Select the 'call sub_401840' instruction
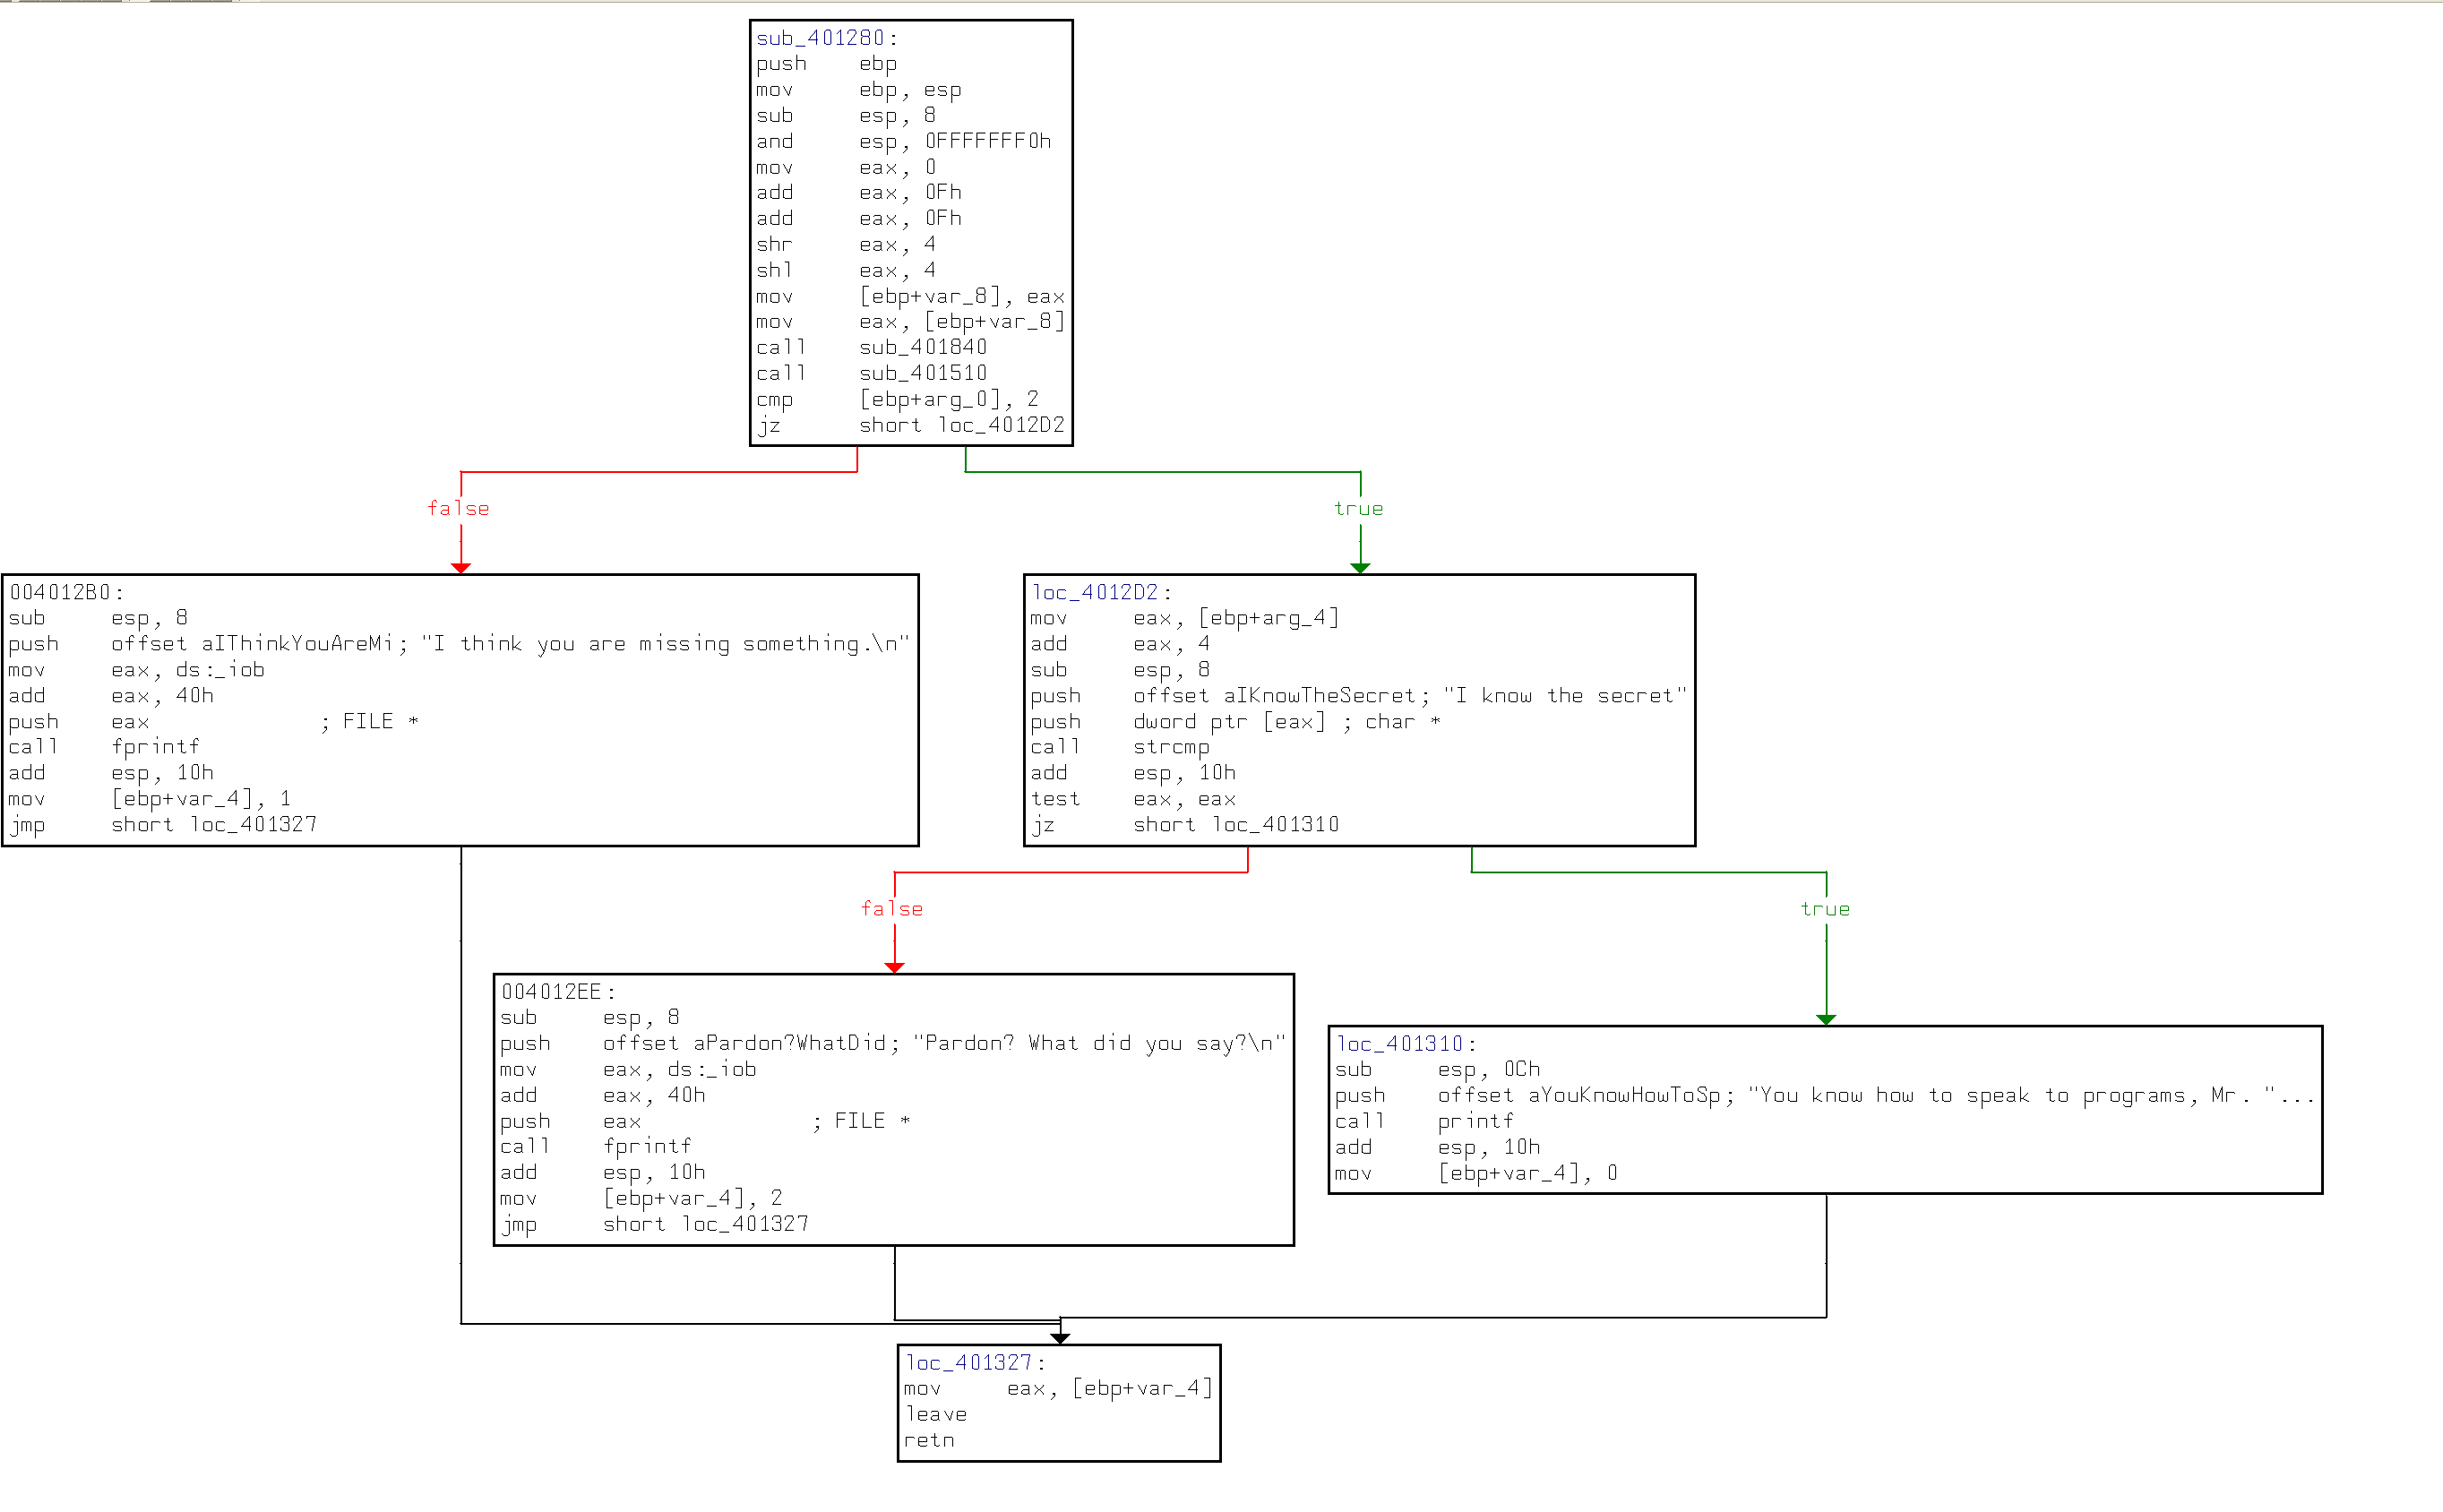The image size is (2443, 1512). tap(871, 347)
